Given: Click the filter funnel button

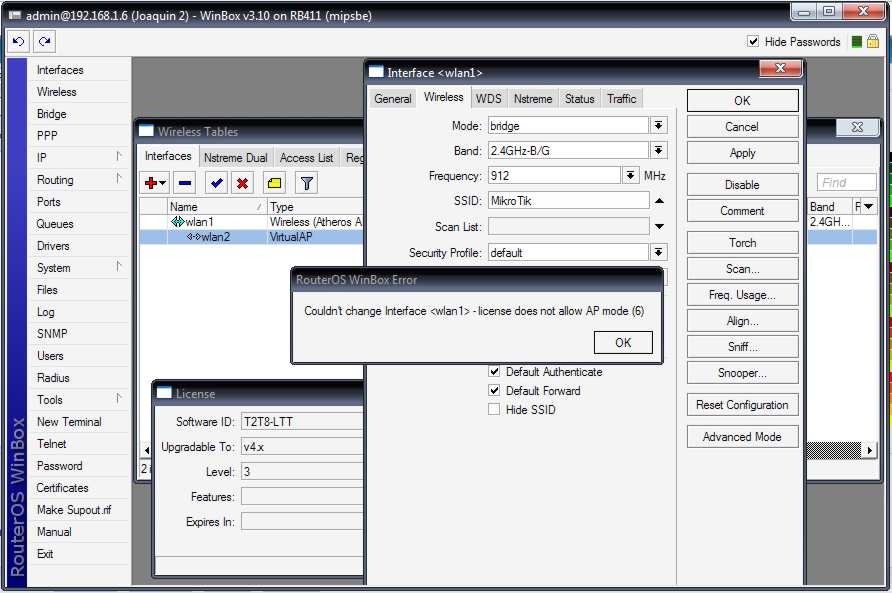Looking at the screenshot, I should coord(307,183).
